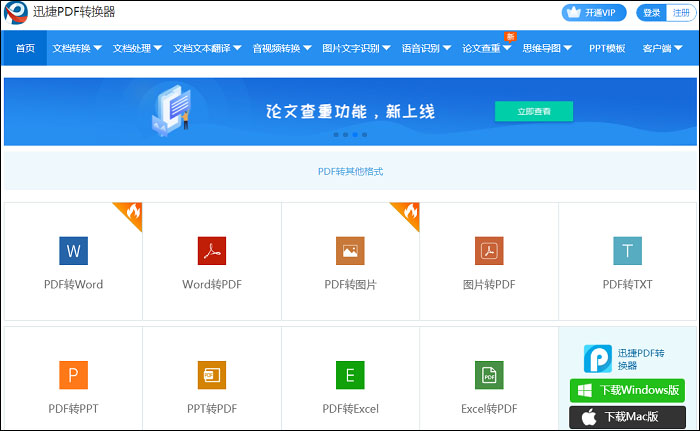Click the slide icon for PPT转PDF

(x=212, y=375)
